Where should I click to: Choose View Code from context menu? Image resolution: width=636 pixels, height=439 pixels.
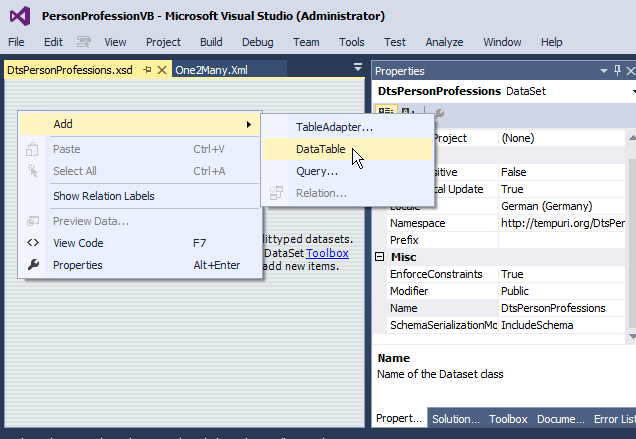pyautogui.click(x=140, y=243)
